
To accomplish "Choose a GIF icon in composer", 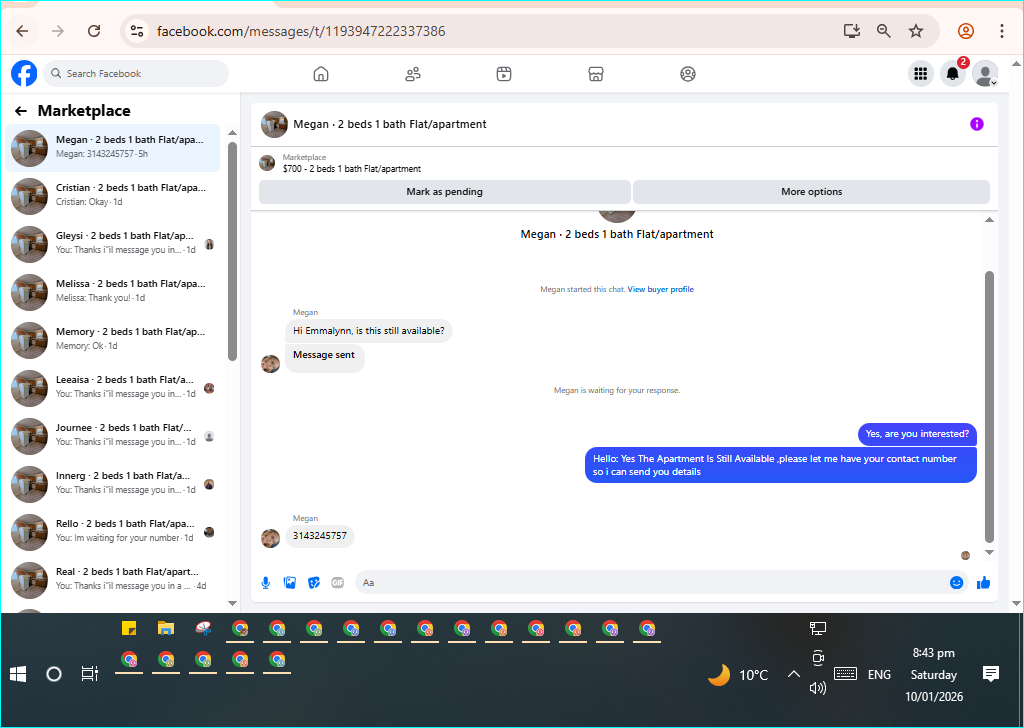I will pos(338,582).
